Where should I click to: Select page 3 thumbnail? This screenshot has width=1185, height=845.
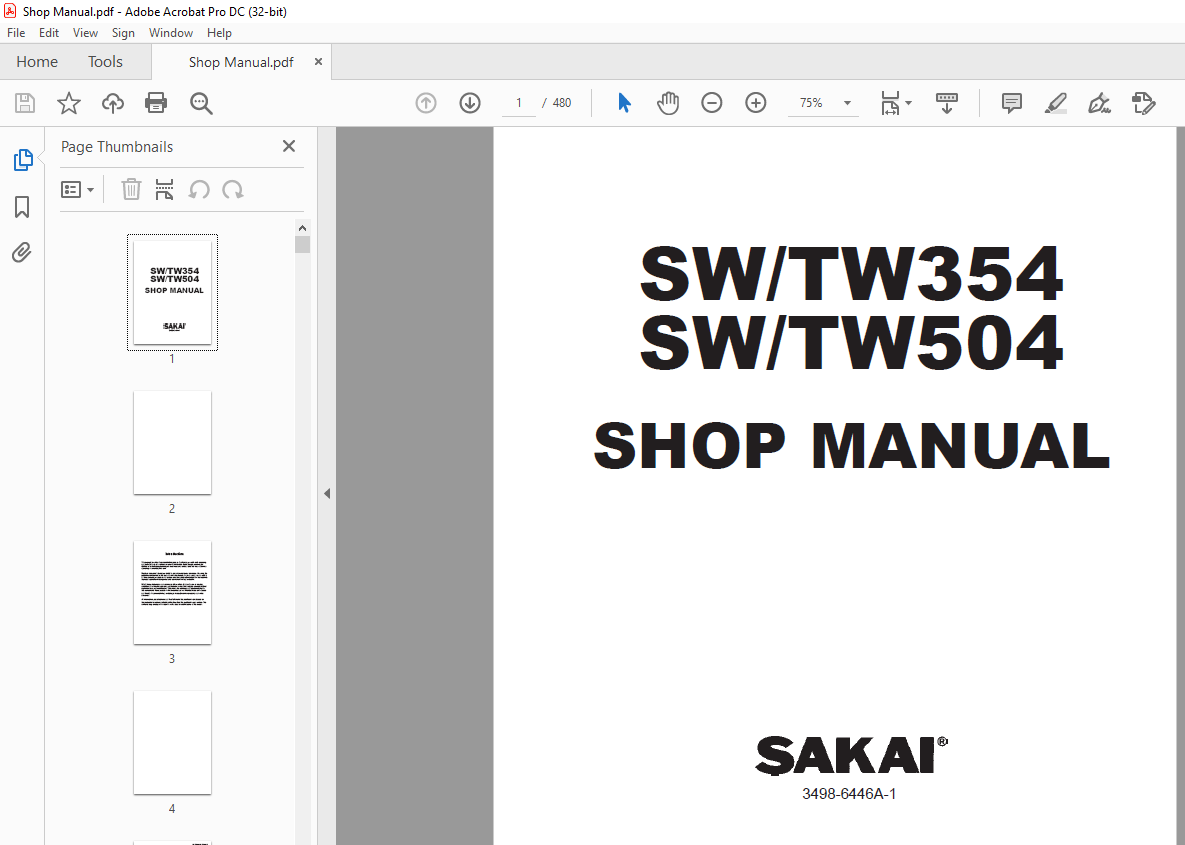tap(172, 593)
